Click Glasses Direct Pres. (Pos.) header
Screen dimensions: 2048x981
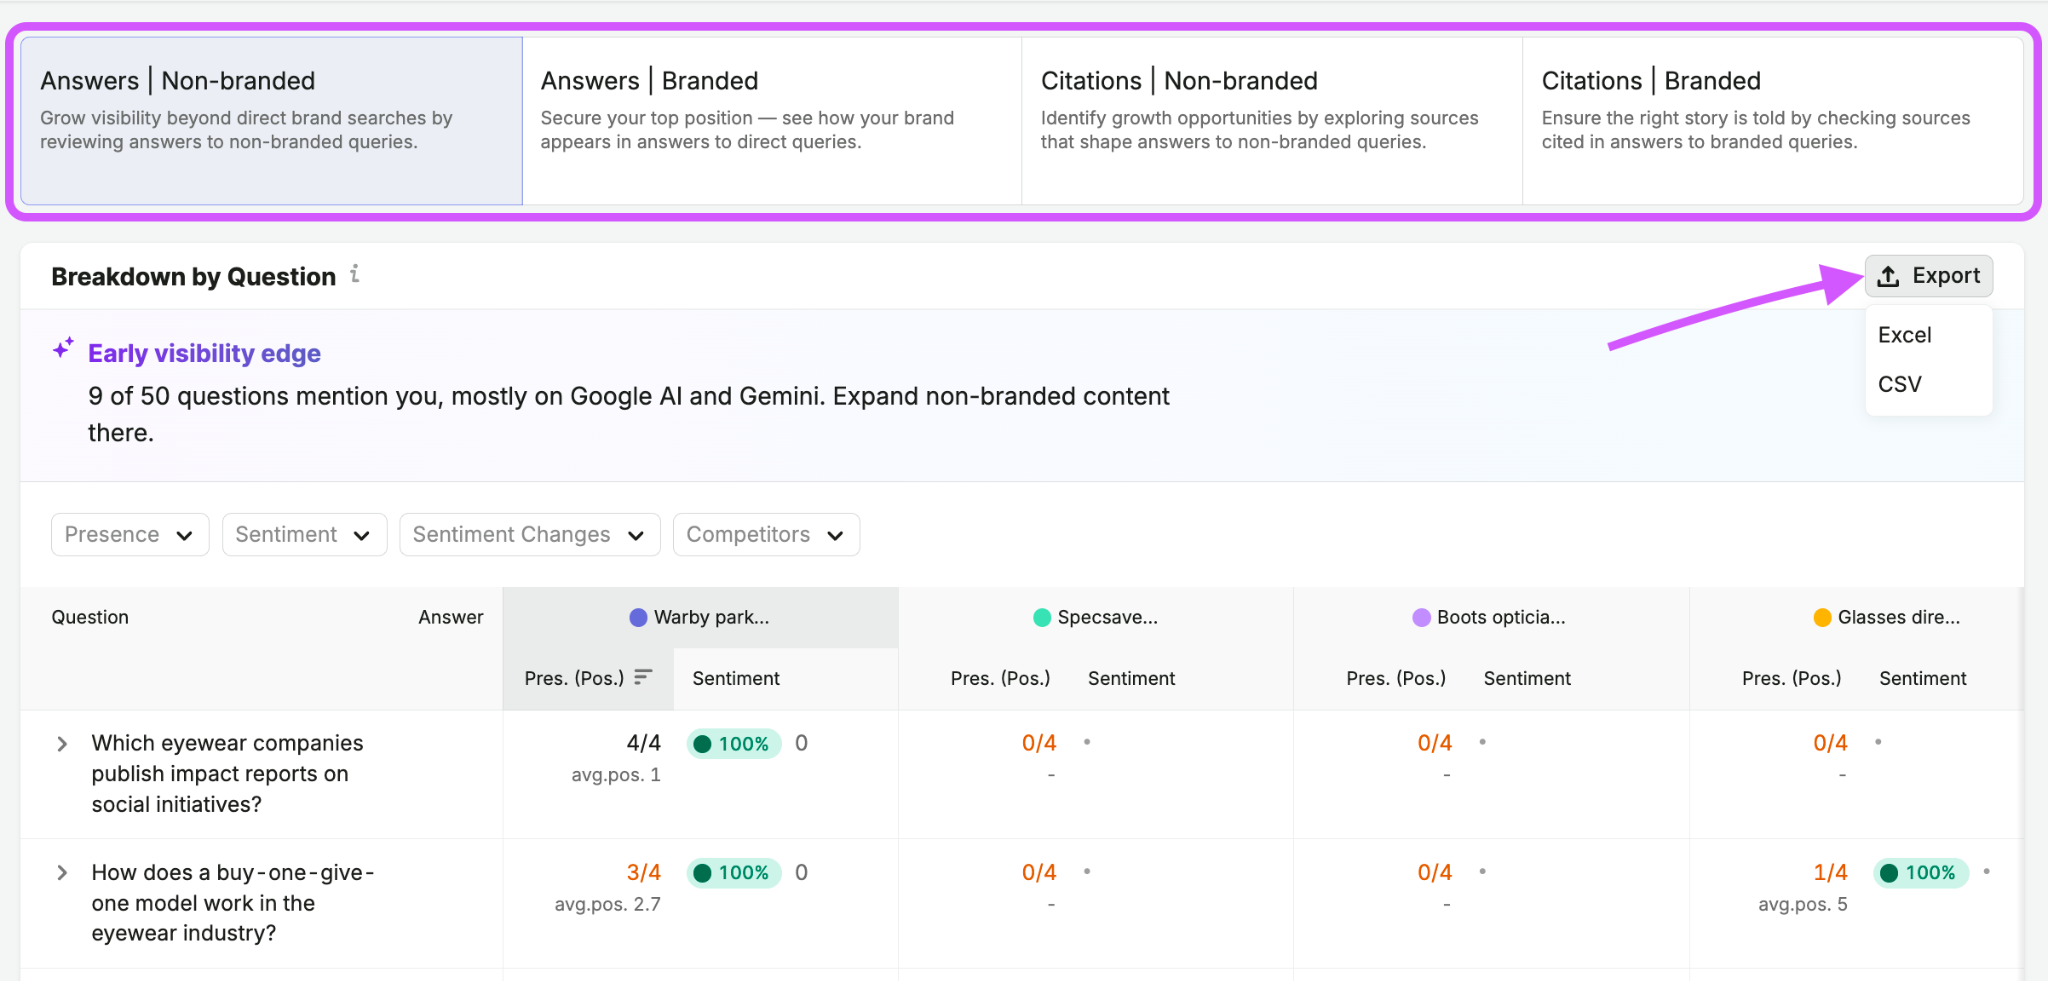pyautogui.click(x=1792, y=679)
